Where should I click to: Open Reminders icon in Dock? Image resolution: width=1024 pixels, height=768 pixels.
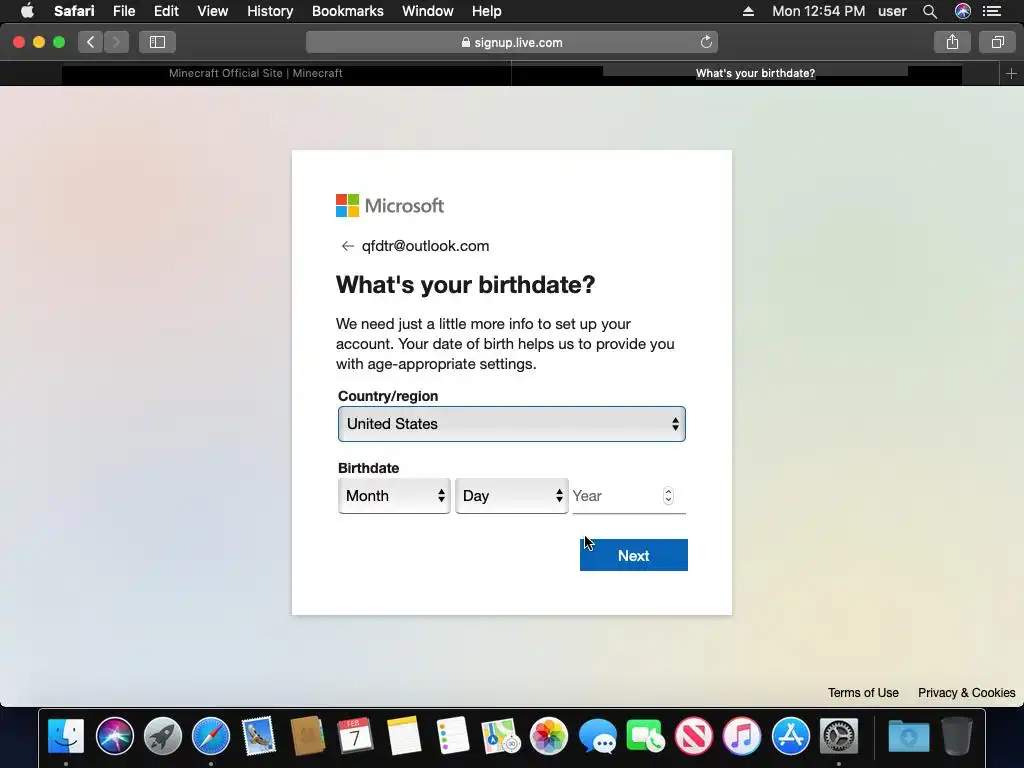pos(452,736)
